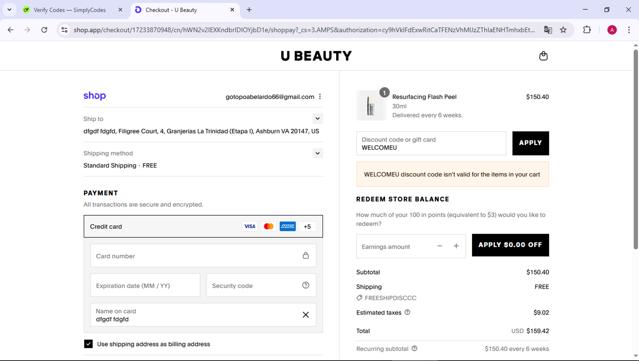Viewport: 639px width, 361px height.
Task: Expand the Shipping method dropdown
Action: [317, 153]
